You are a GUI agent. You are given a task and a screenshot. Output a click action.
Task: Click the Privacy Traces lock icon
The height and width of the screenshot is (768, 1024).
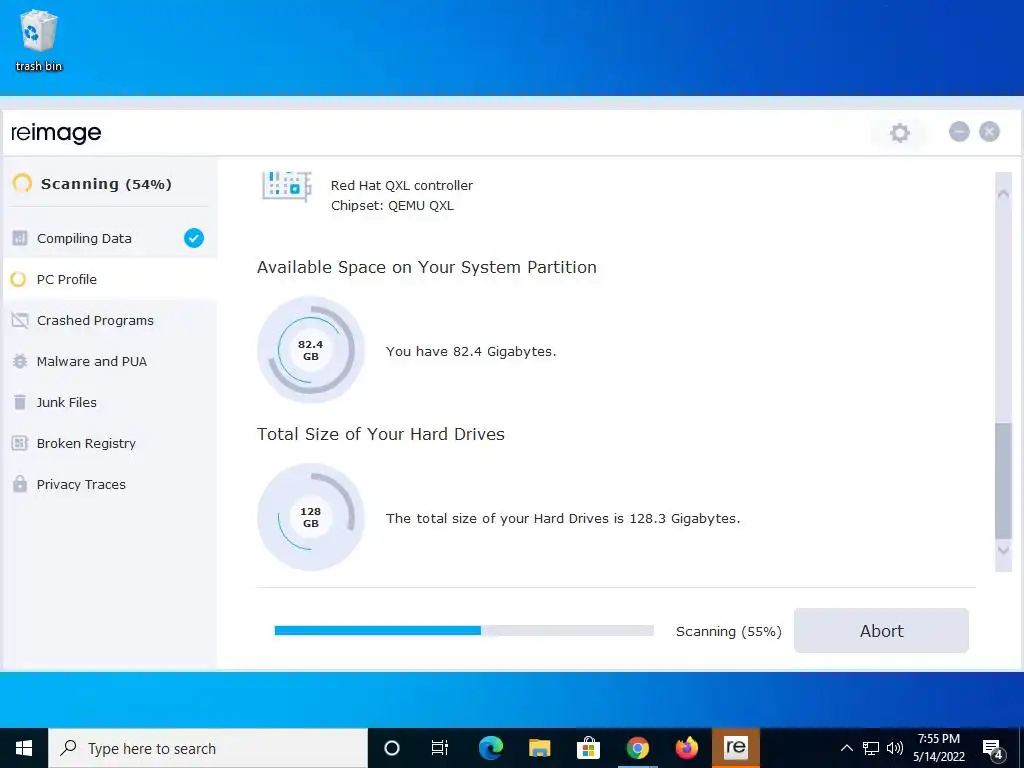tap(20, 484)
